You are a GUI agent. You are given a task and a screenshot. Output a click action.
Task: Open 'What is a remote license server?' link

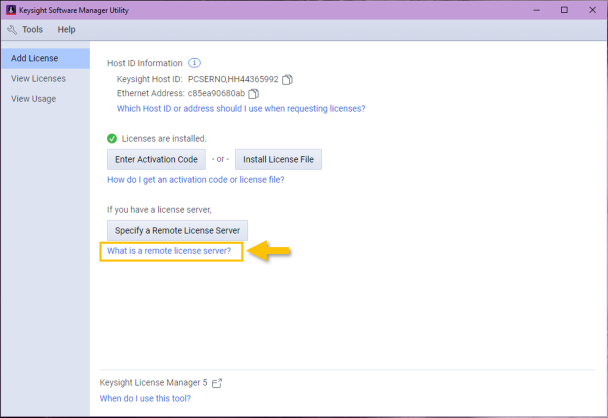tap(169, 251)
